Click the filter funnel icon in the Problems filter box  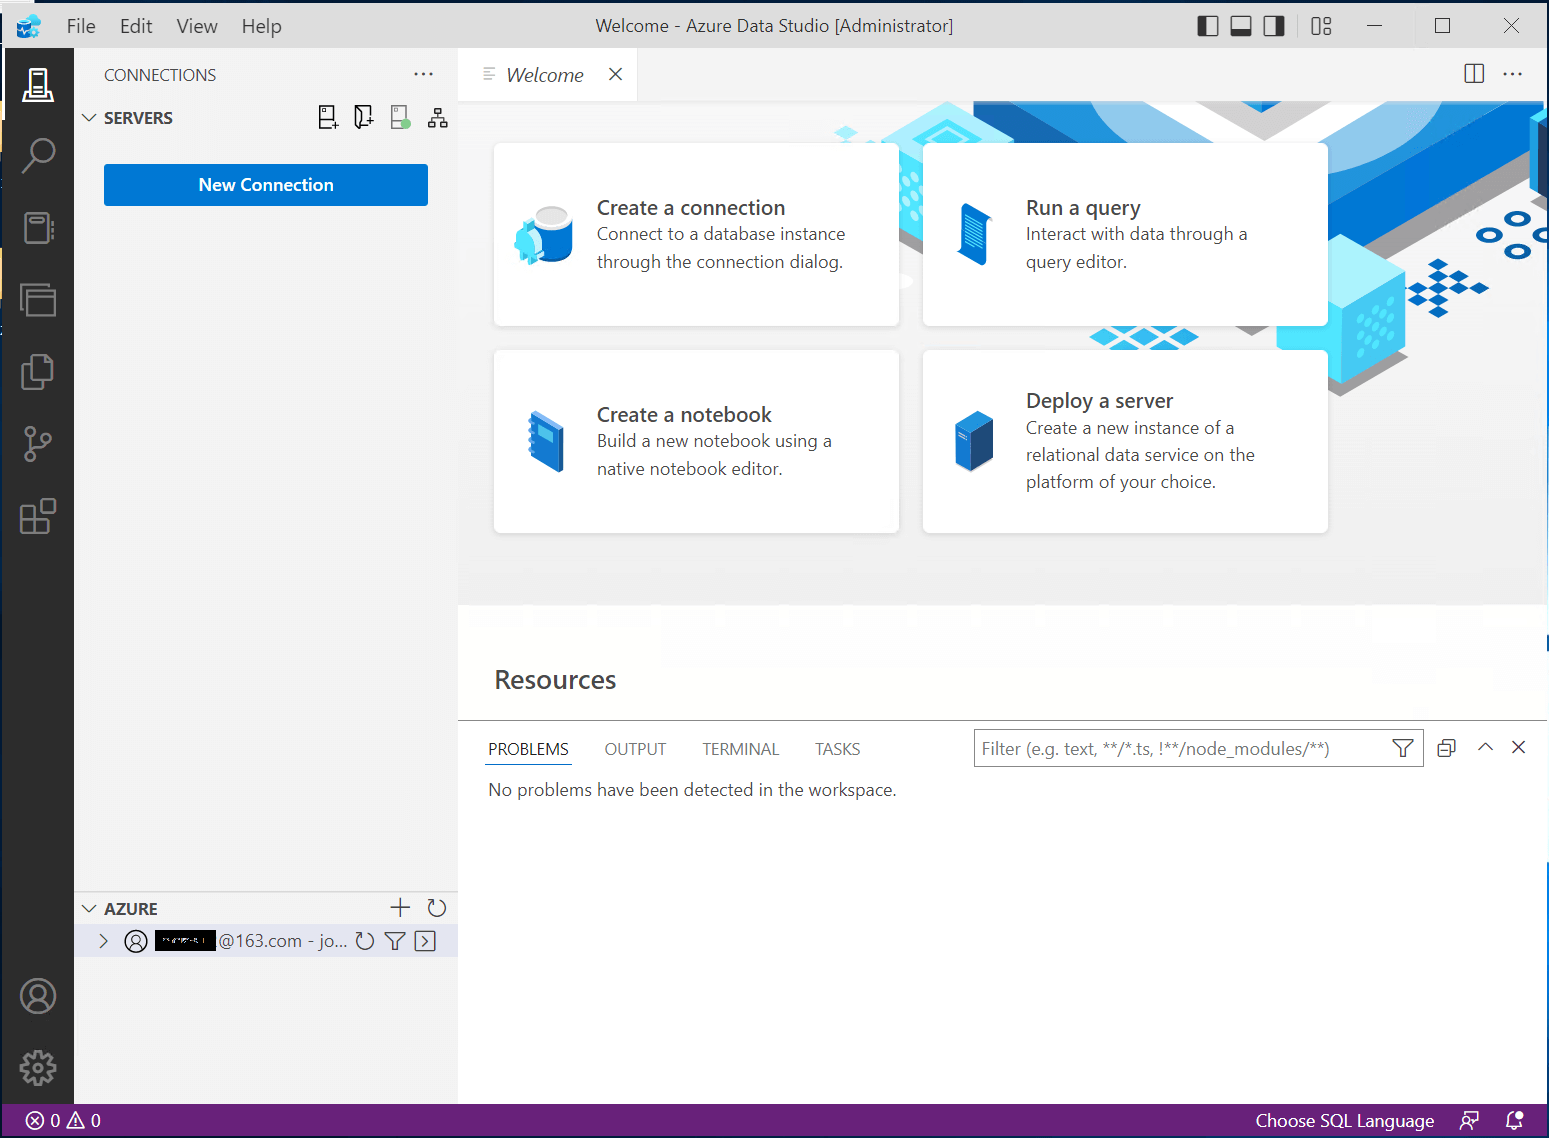point(1403,748)
